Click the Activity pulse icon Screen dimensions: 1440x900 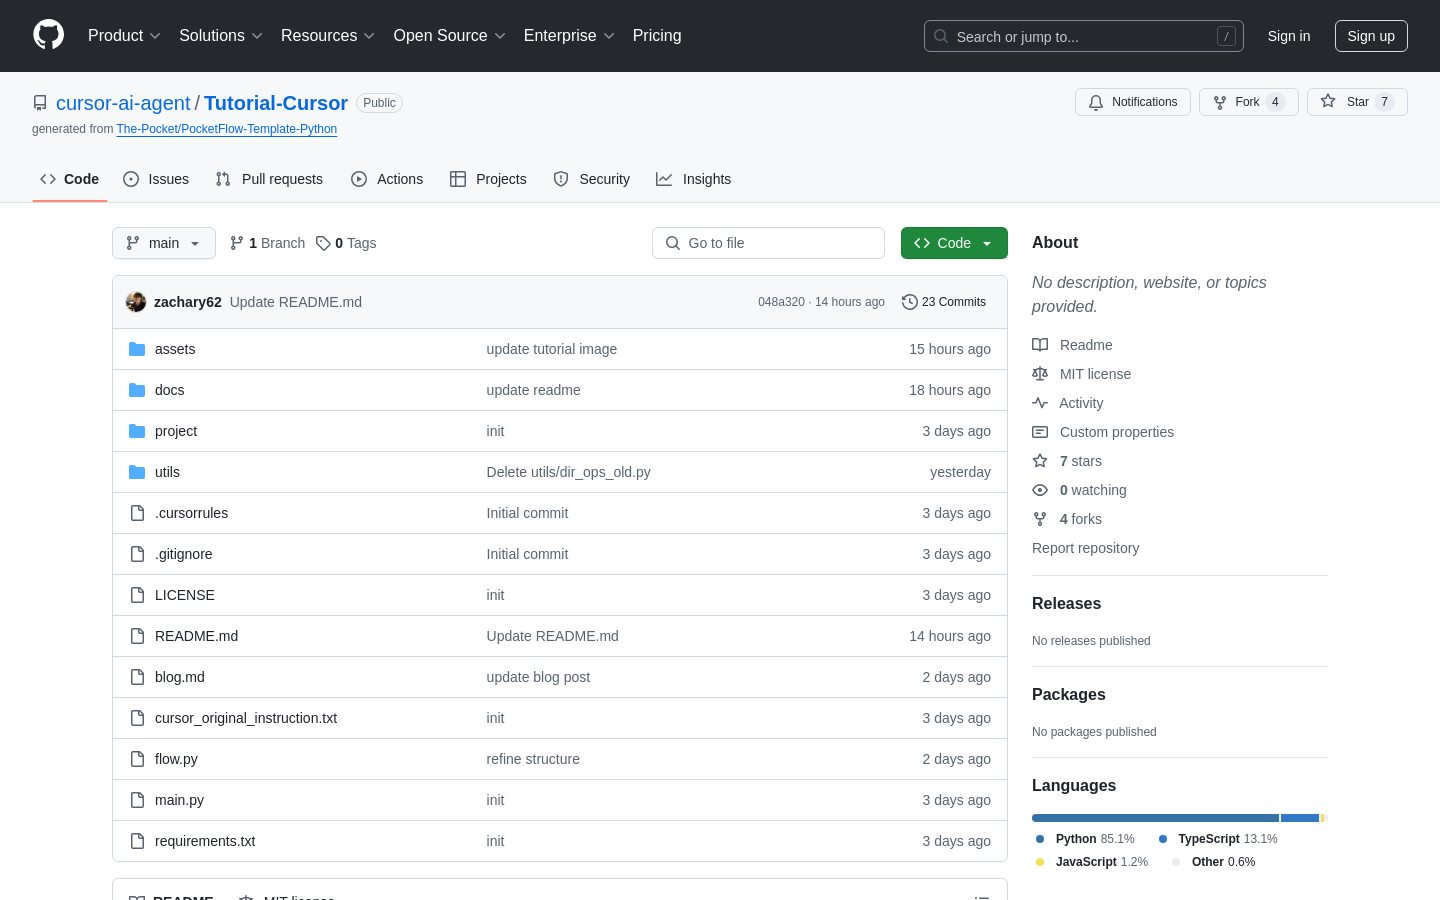point(1040,403)
